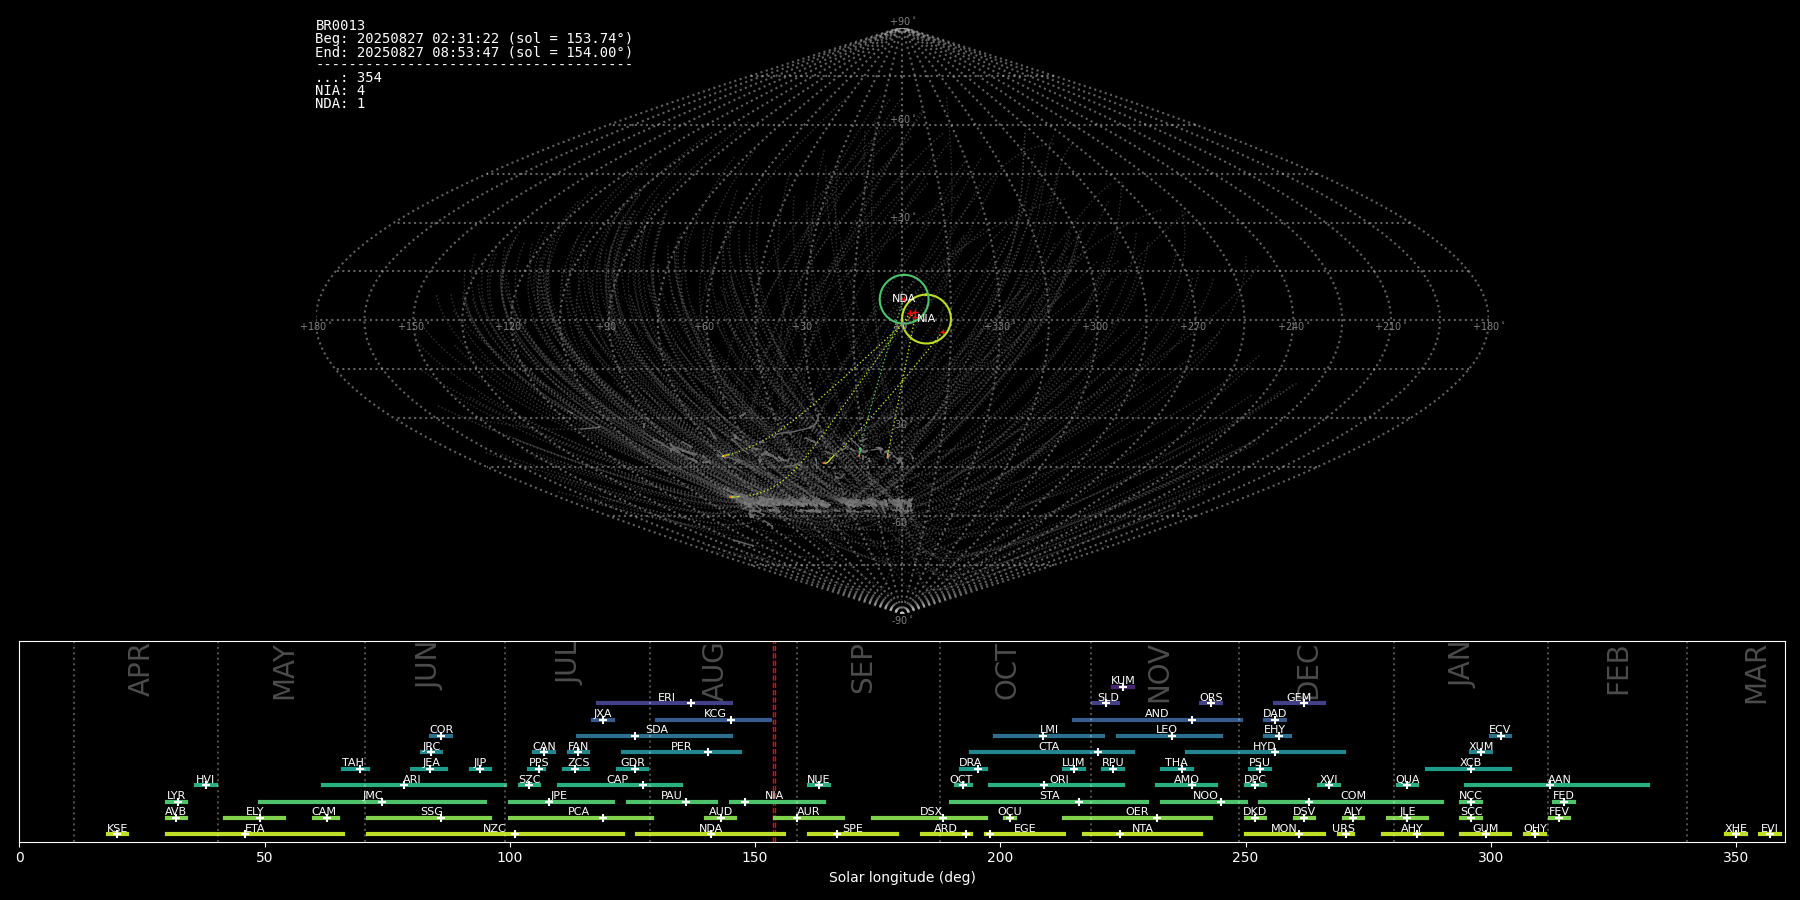Click the +270 longitude label on sky map
This screenshot has height=900, width=1800.
(1194, 327)
